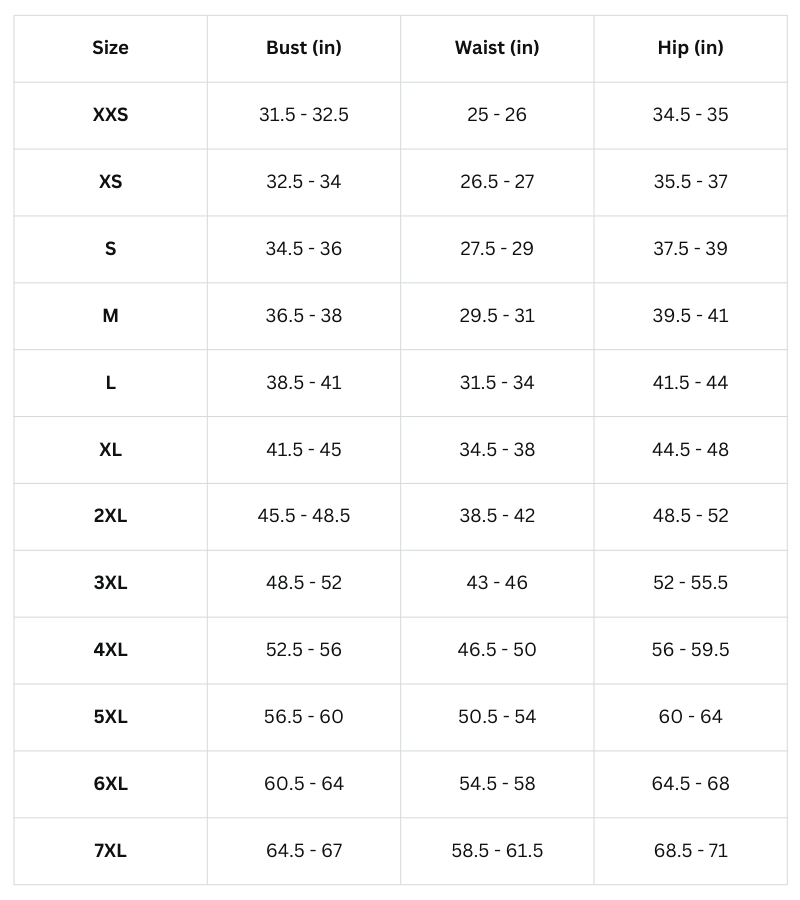Viewport: 800px width, 900px height.
Task: Click the L size label
Action: point(110,382)
